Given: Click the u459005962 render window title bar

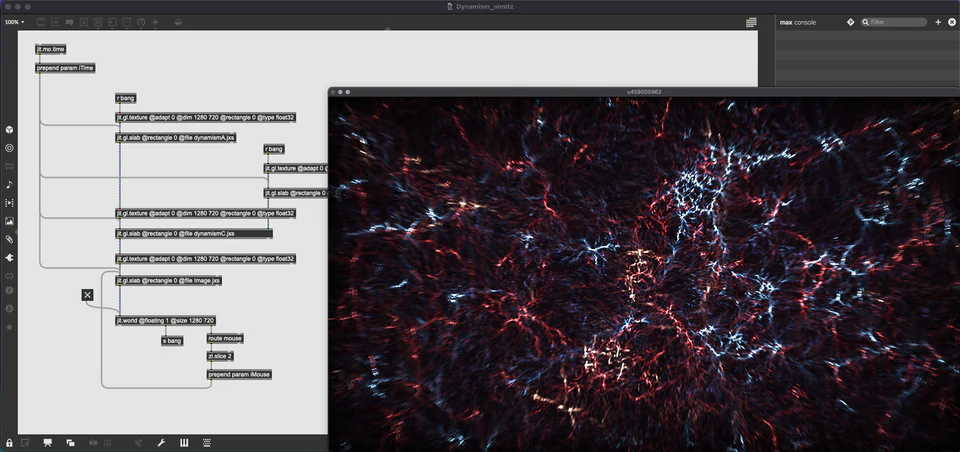Looking at the screenshot, I should pyautogui.click(x=643, y=92).
